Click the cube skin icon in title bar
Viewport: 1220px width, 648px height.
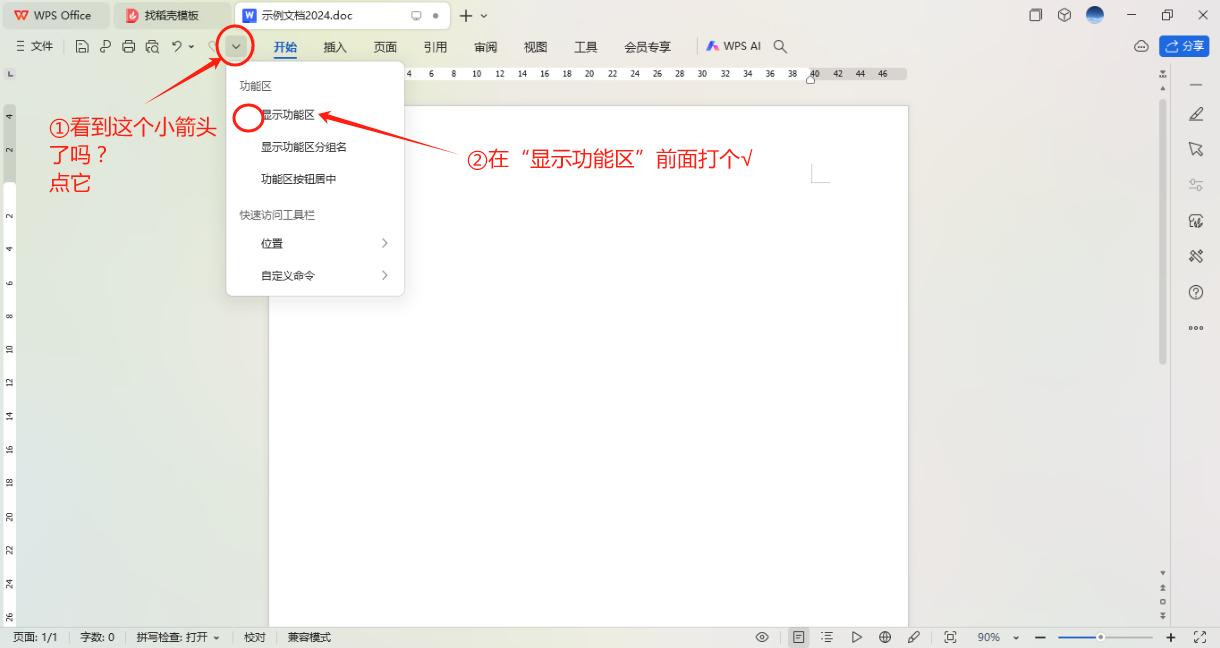1065,15
